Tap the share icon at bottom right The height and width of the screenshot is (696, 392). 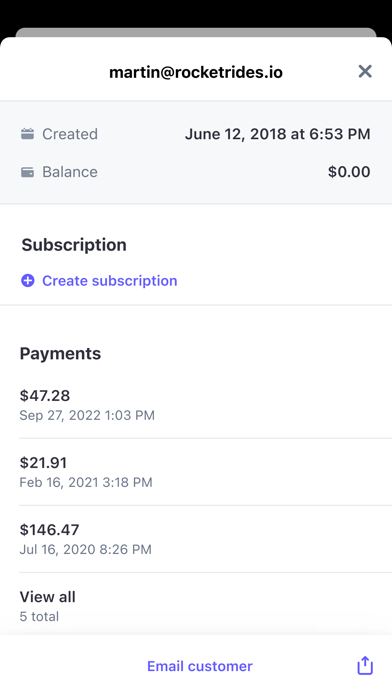coord(365,665)
